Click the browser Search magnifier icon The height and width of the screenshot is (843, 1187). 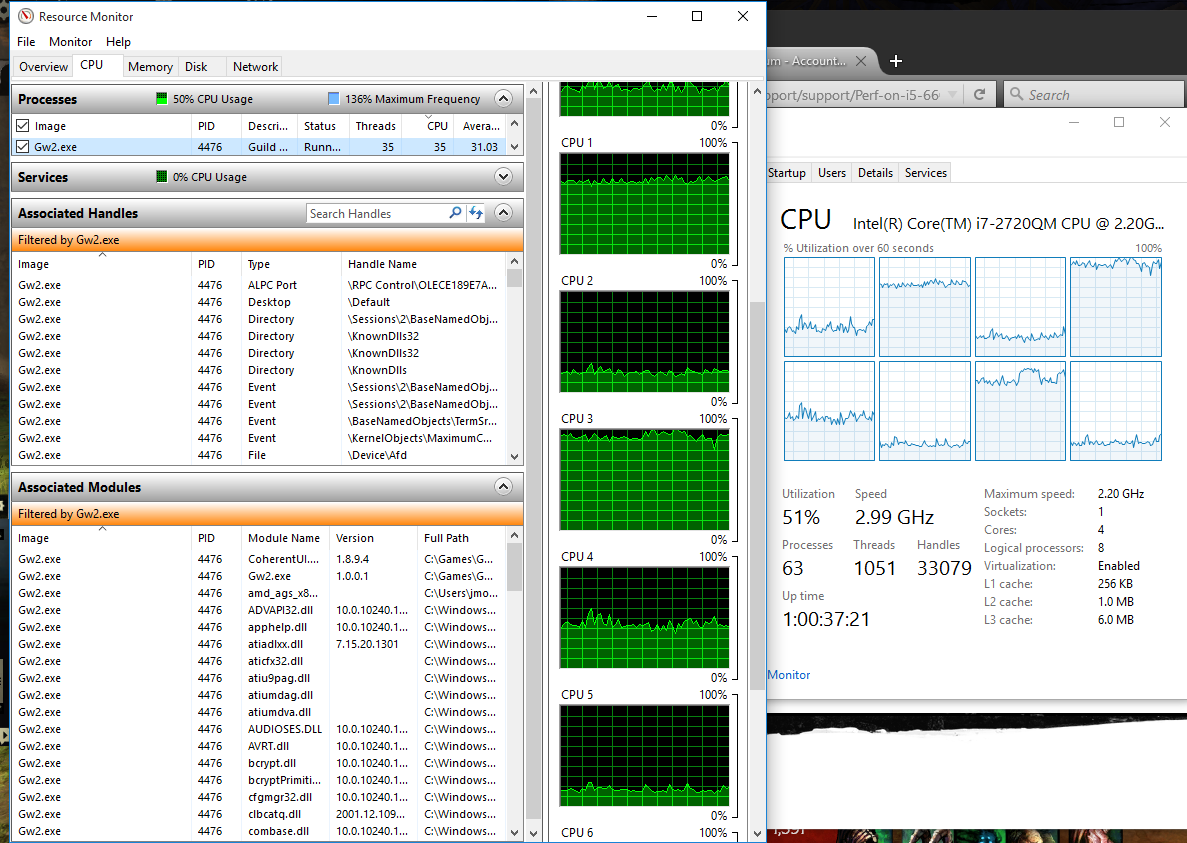point(1016,95)
